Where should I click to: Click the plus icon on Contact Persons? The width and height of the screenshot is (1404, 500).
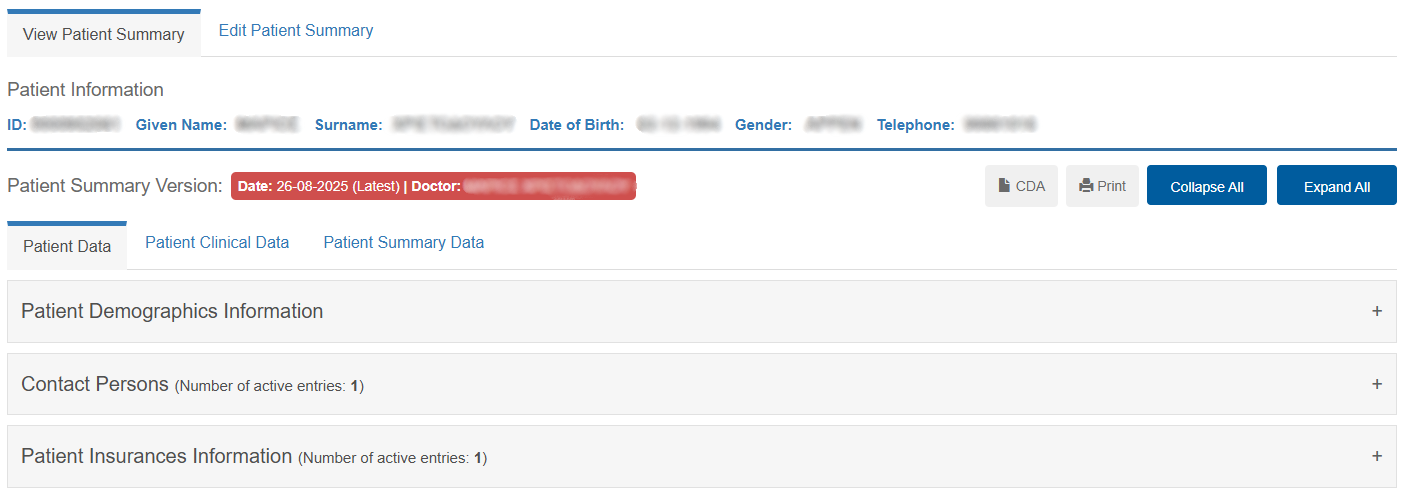(1377, 384)
